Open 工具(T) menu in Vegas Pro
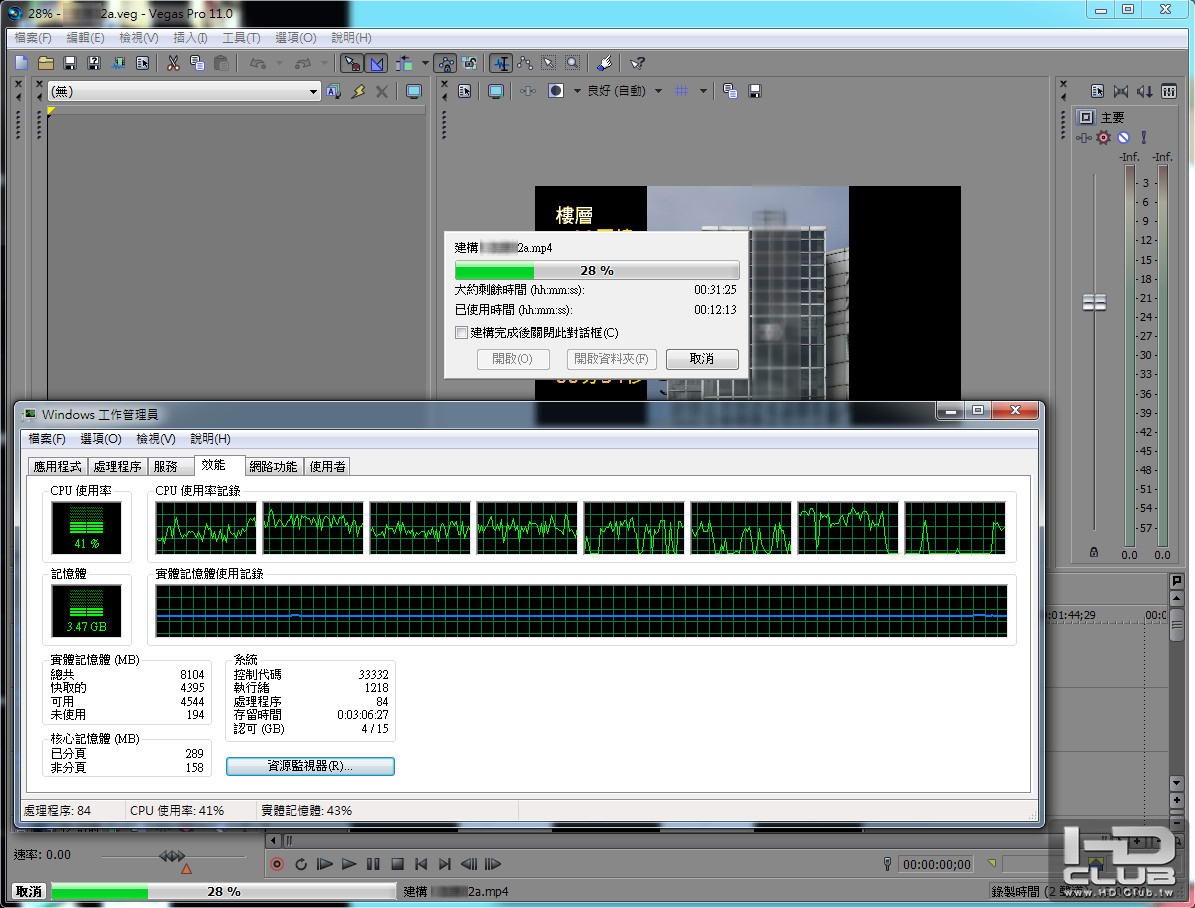This screenshot has height=908, width=1195. coord(242,37)
